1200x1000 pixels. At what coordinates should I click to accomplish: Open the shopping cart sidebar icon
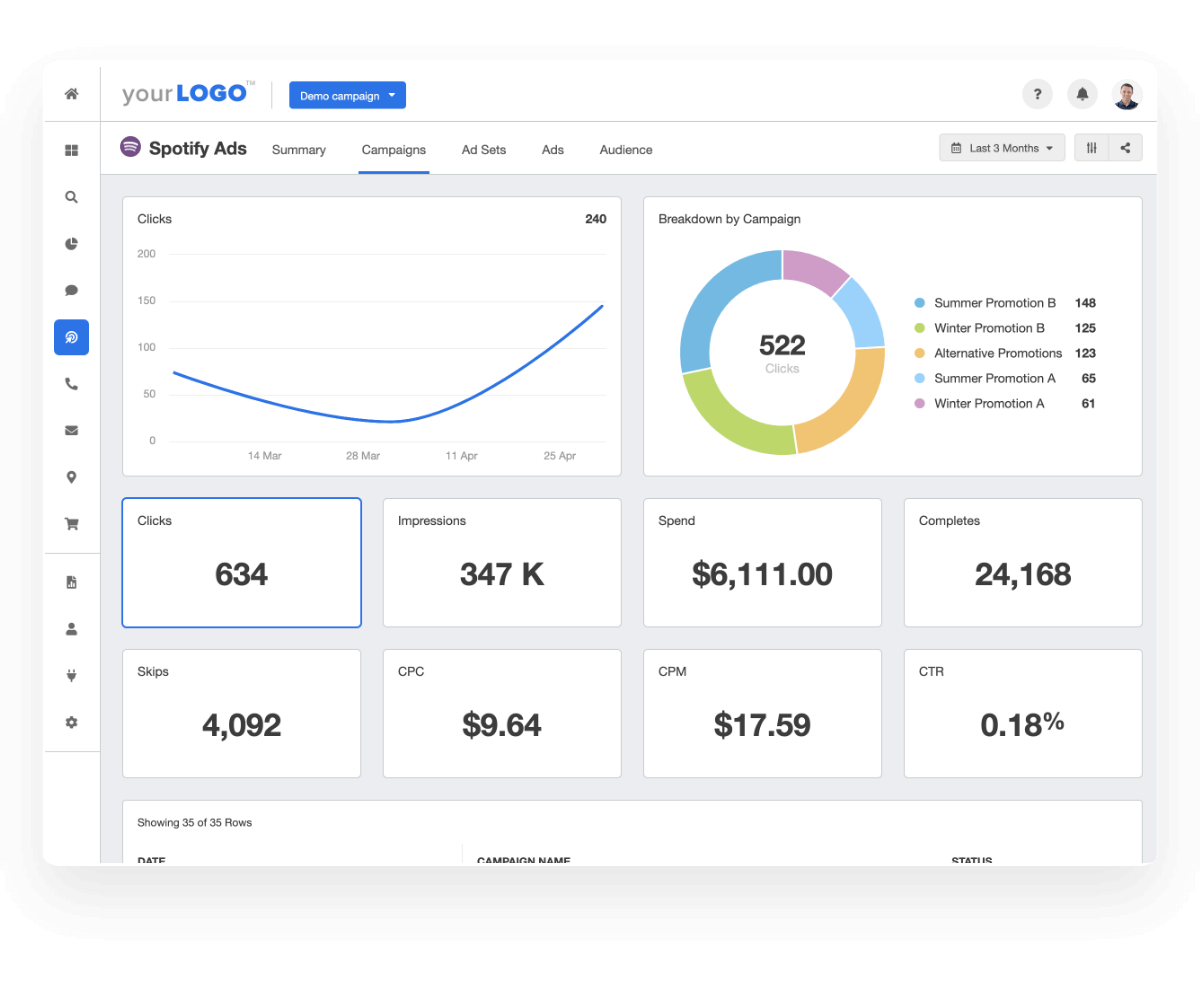(71, 523)
